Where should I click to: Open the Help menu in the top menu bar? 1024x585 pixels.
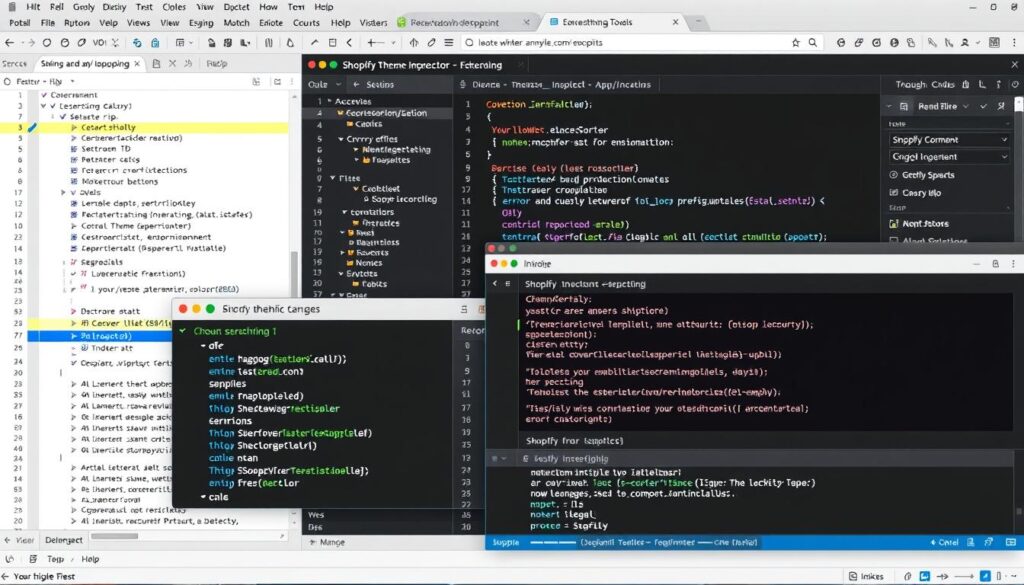tap(324, 7)
